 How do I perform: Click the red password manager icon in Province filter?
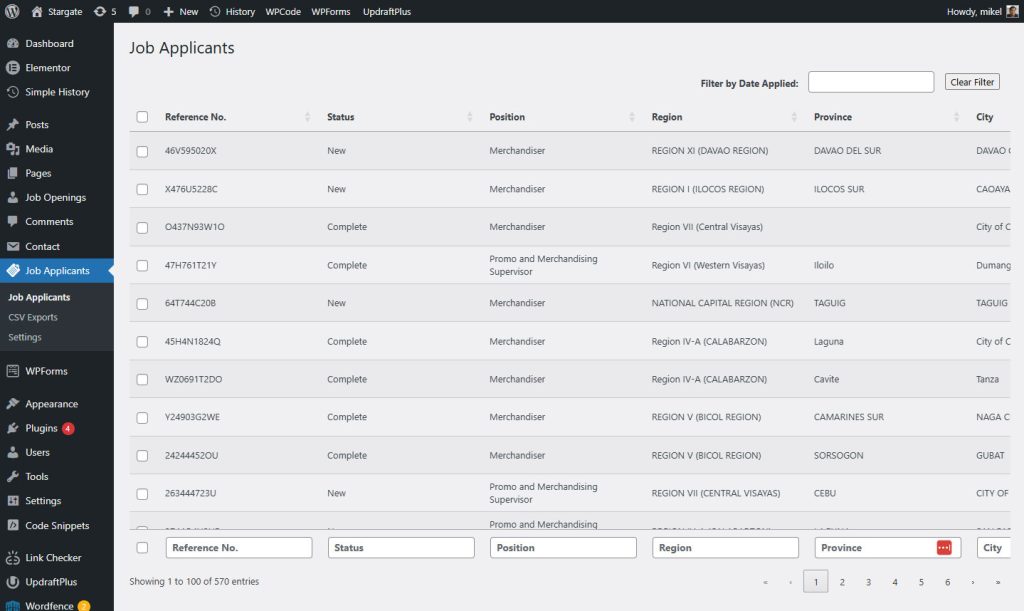pos(944,548)
